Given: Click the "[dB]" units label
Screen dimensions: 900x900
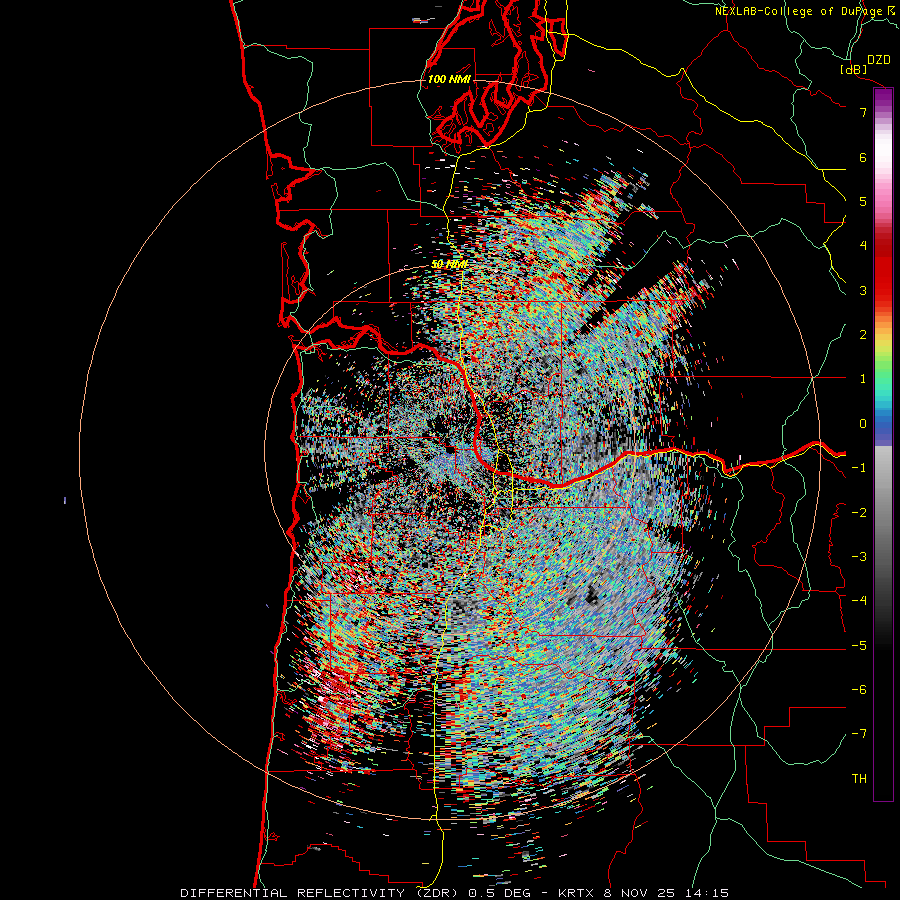Looking at the screenshot, I should (x=854, y=69).
